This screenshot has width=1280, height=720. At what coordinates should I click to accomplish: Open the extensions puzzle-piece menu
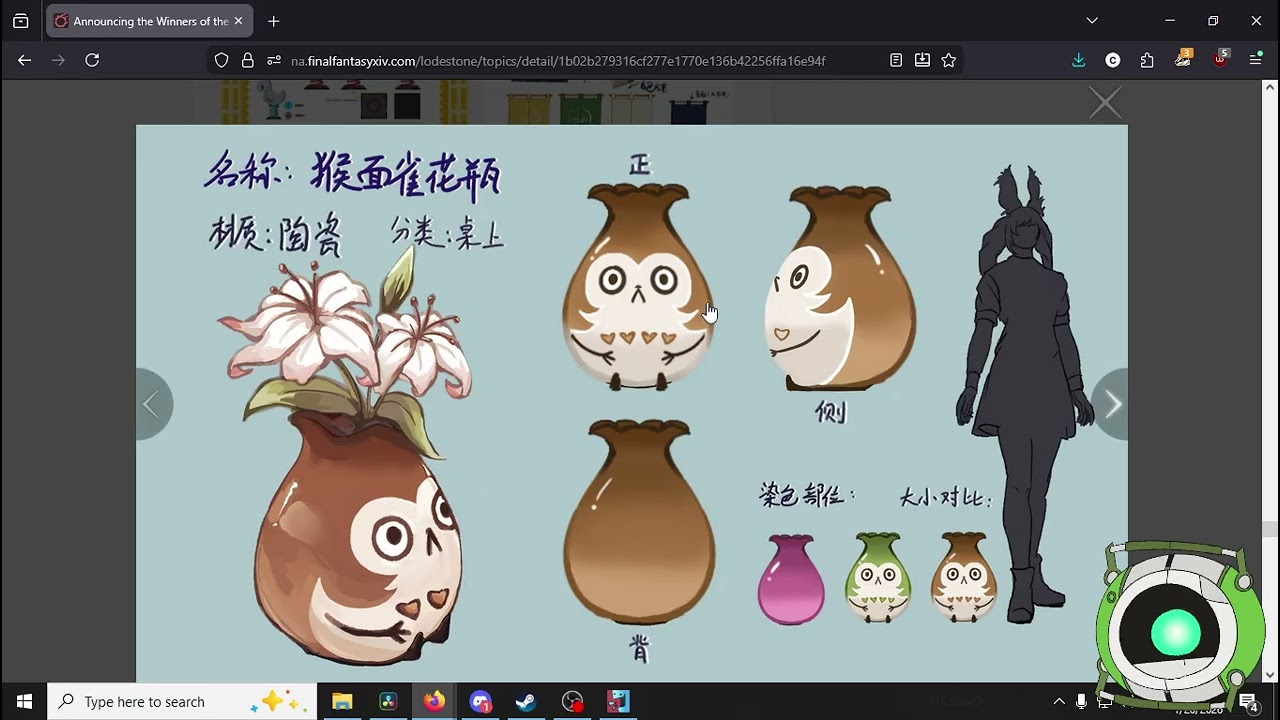pyautogui.click(x=1147, y=61)
